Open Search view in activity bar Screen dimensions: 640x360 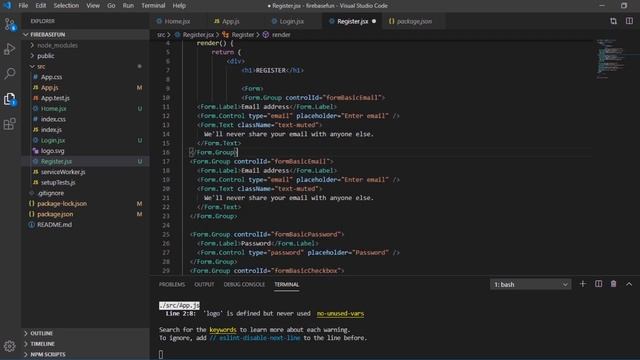tap(10, 74)
